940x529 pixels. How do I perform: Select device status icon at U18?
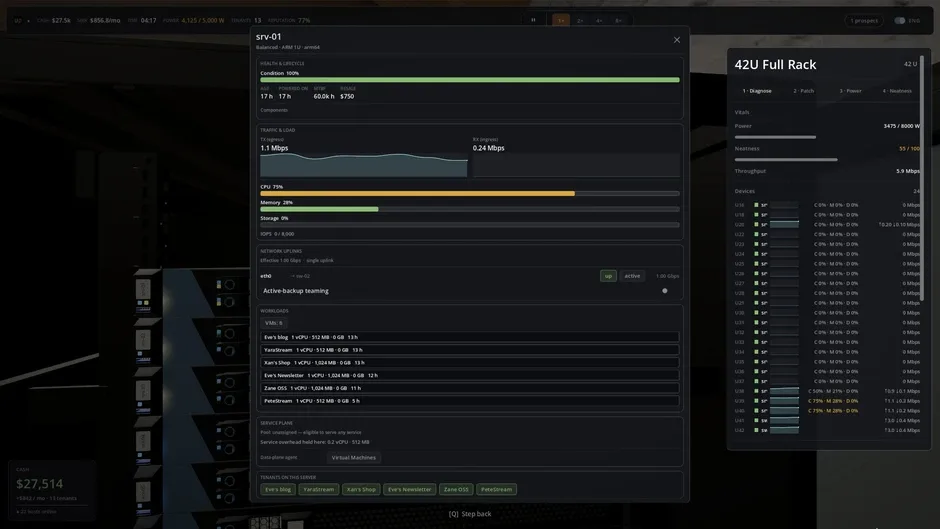pyautogui.click(x=756, y=215)
